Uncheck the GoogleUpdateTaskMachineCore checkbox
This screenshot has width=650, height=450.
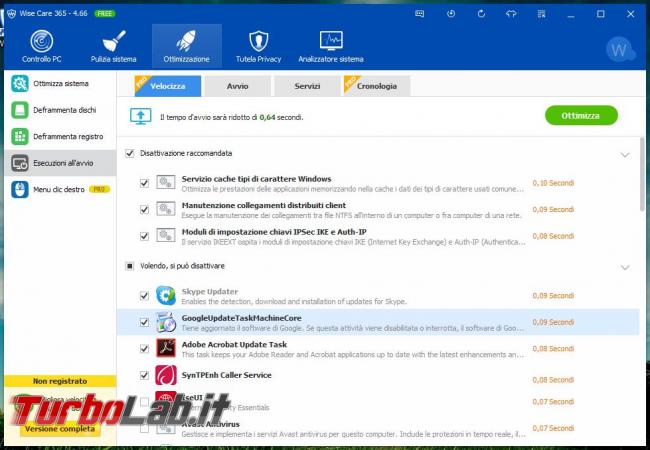click(144, 322)
